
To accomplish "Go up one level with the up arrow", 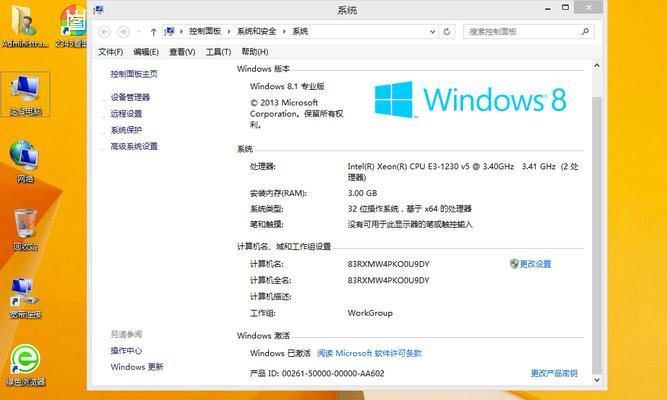I will [x=153, y=31].
